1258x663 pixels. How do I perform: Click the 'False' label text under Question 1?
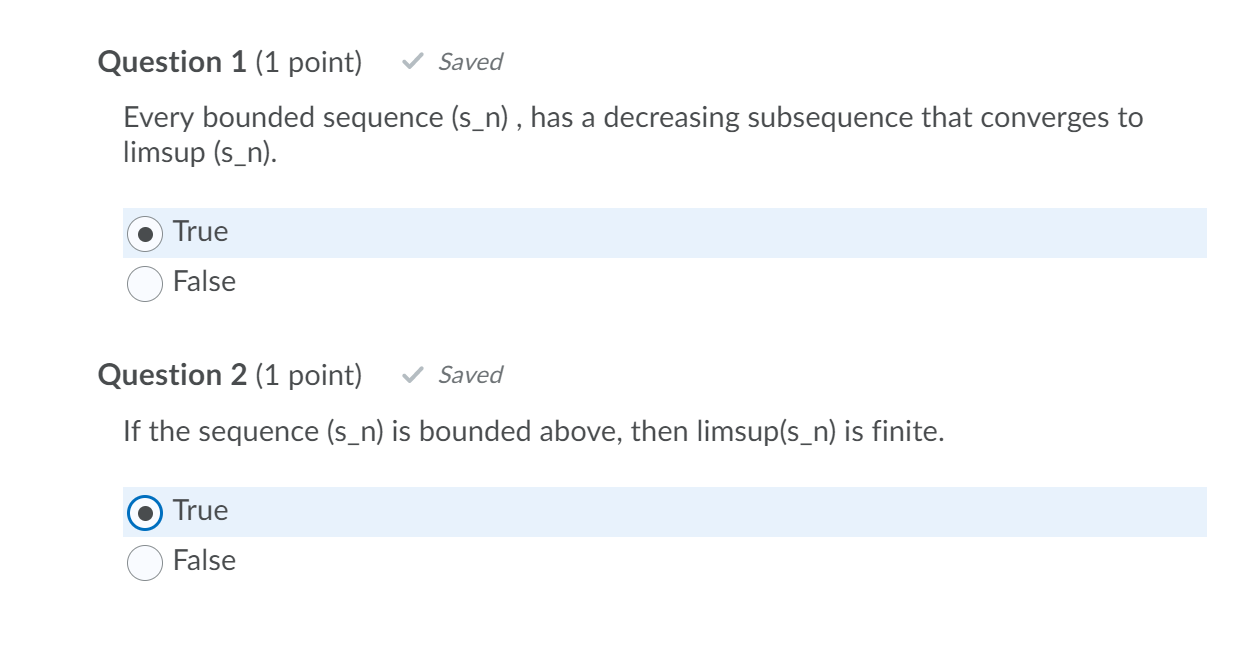[x=205, y=282]
